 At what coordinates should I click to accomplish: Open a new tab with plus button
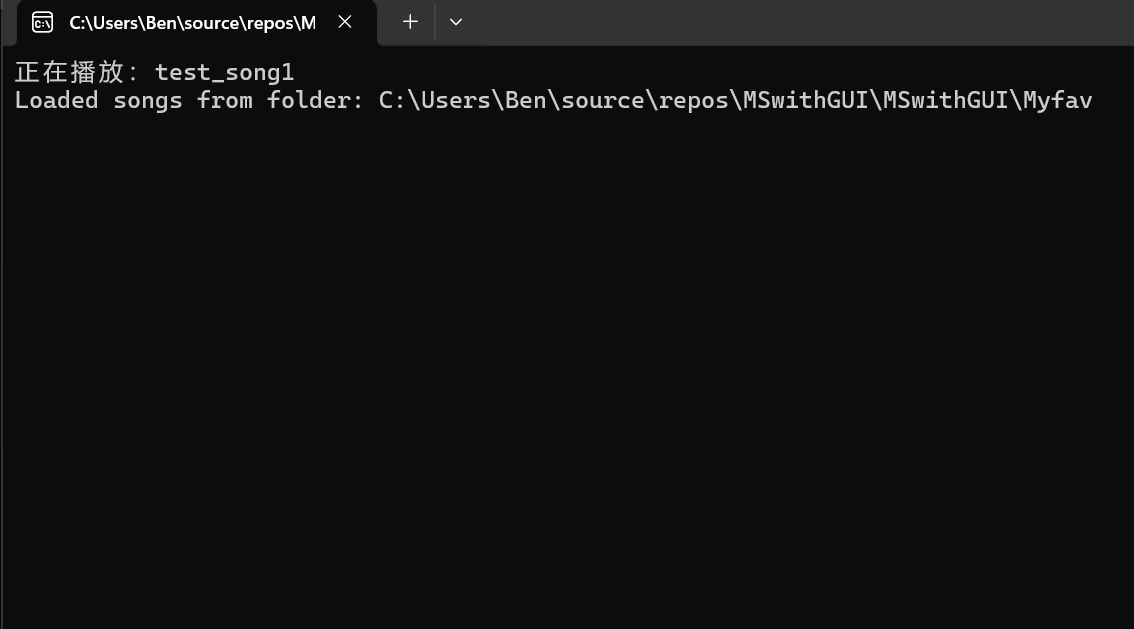point(410,22)
